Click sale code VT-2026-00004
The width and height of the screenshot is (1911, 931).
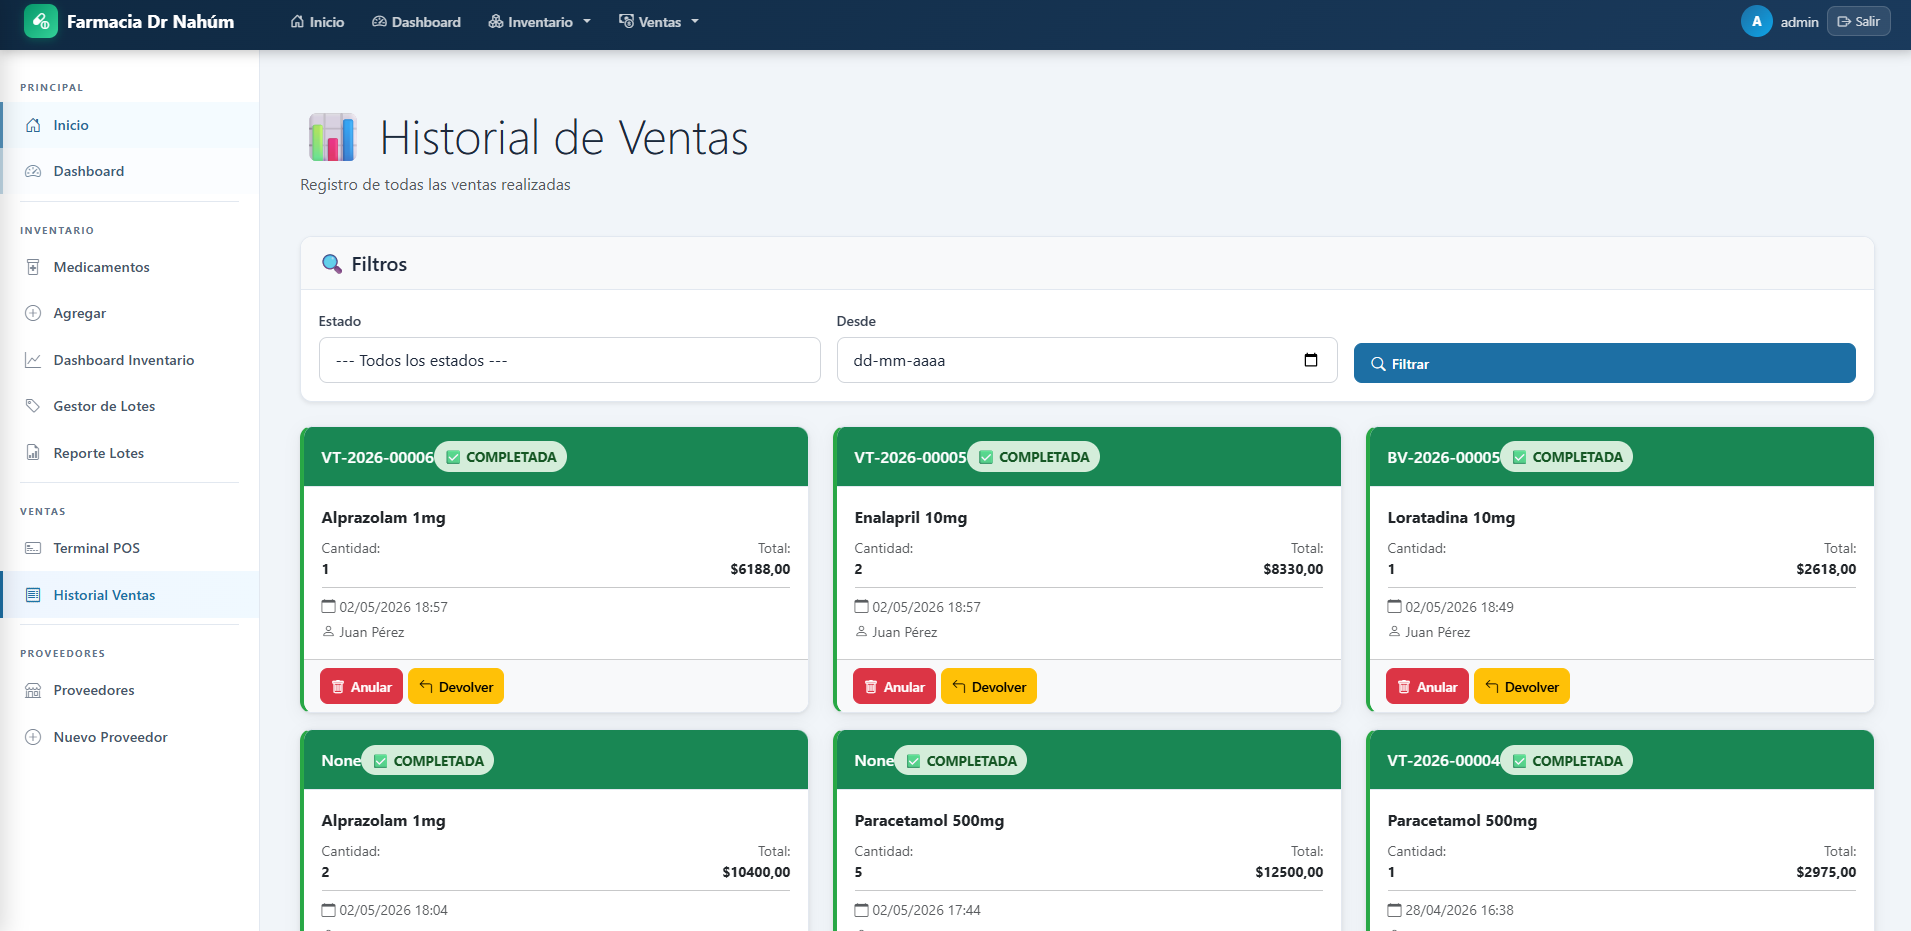(1443, 761)
